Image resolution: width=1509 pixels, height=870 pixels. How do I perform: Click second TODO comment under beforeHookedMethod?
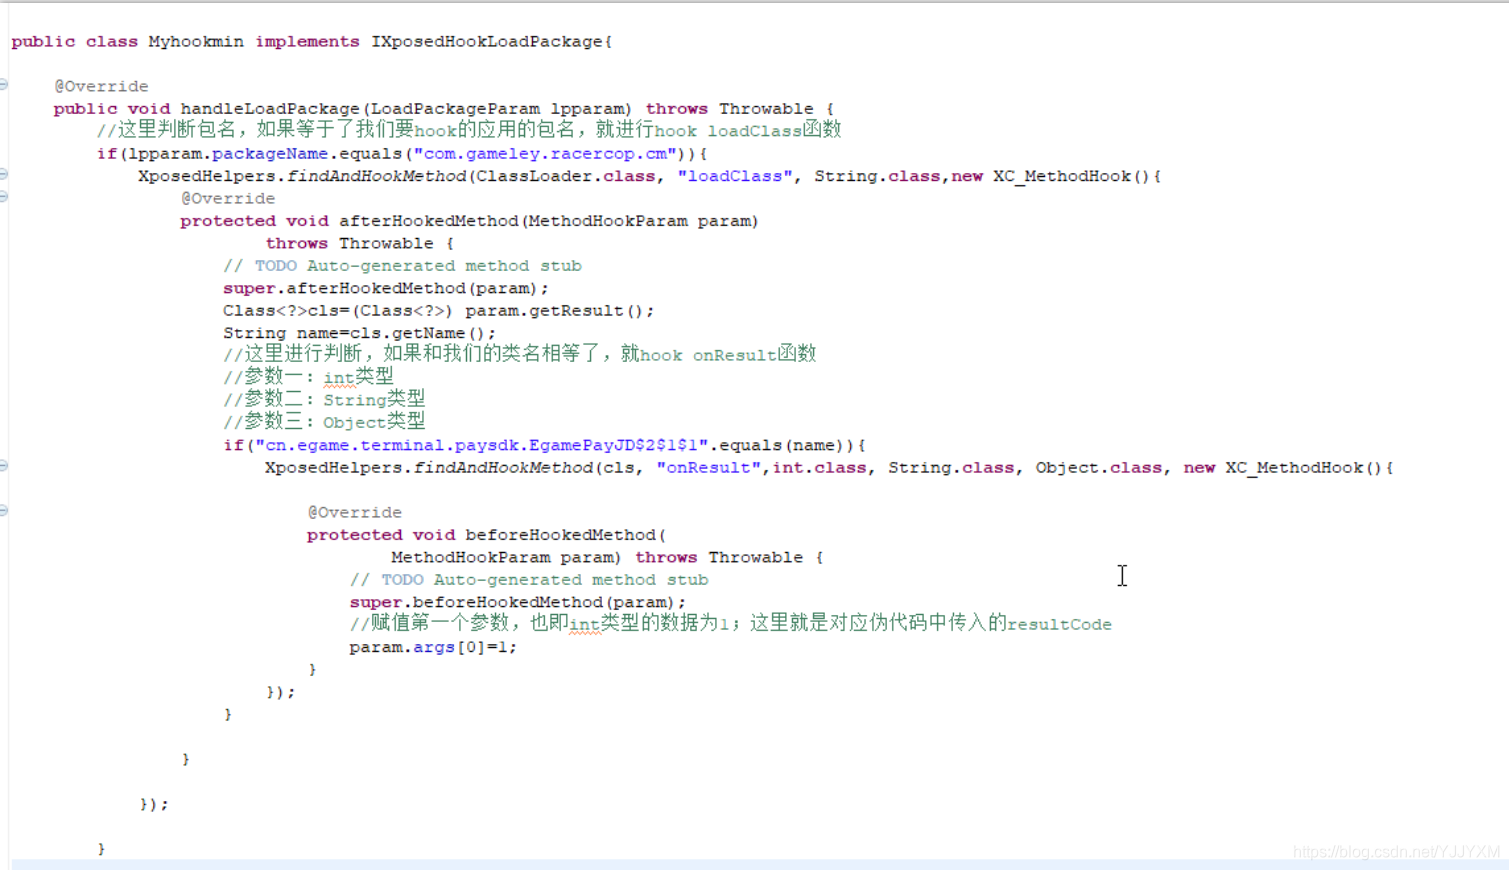[x=529, y=580]
